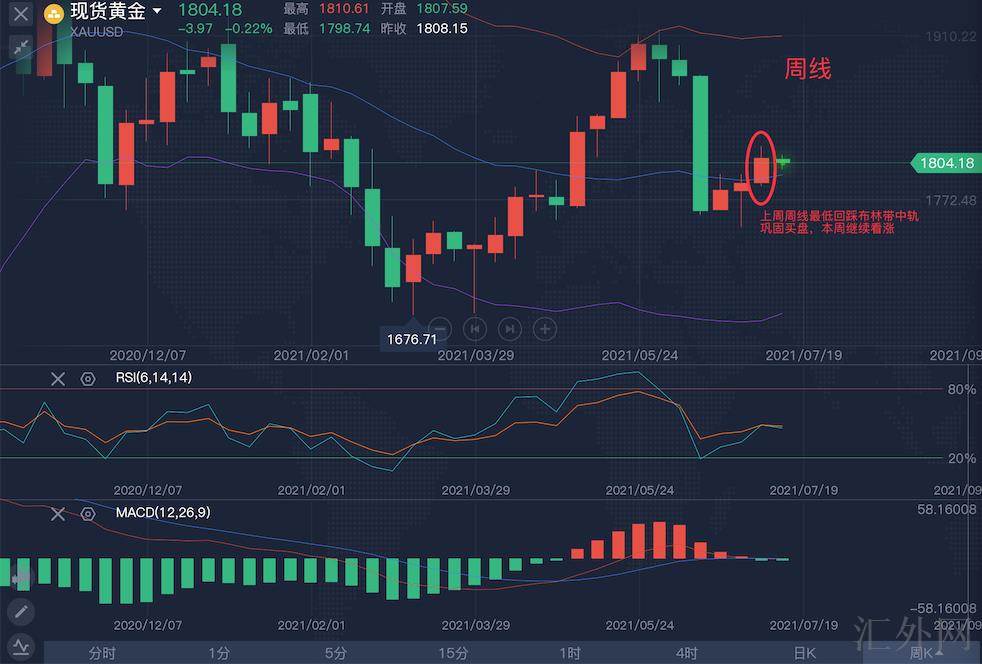This screenshot has height=664, width=982.
Task: Zoom out chart with minus button
Action: pyautogui.click(x=441, y=328)
